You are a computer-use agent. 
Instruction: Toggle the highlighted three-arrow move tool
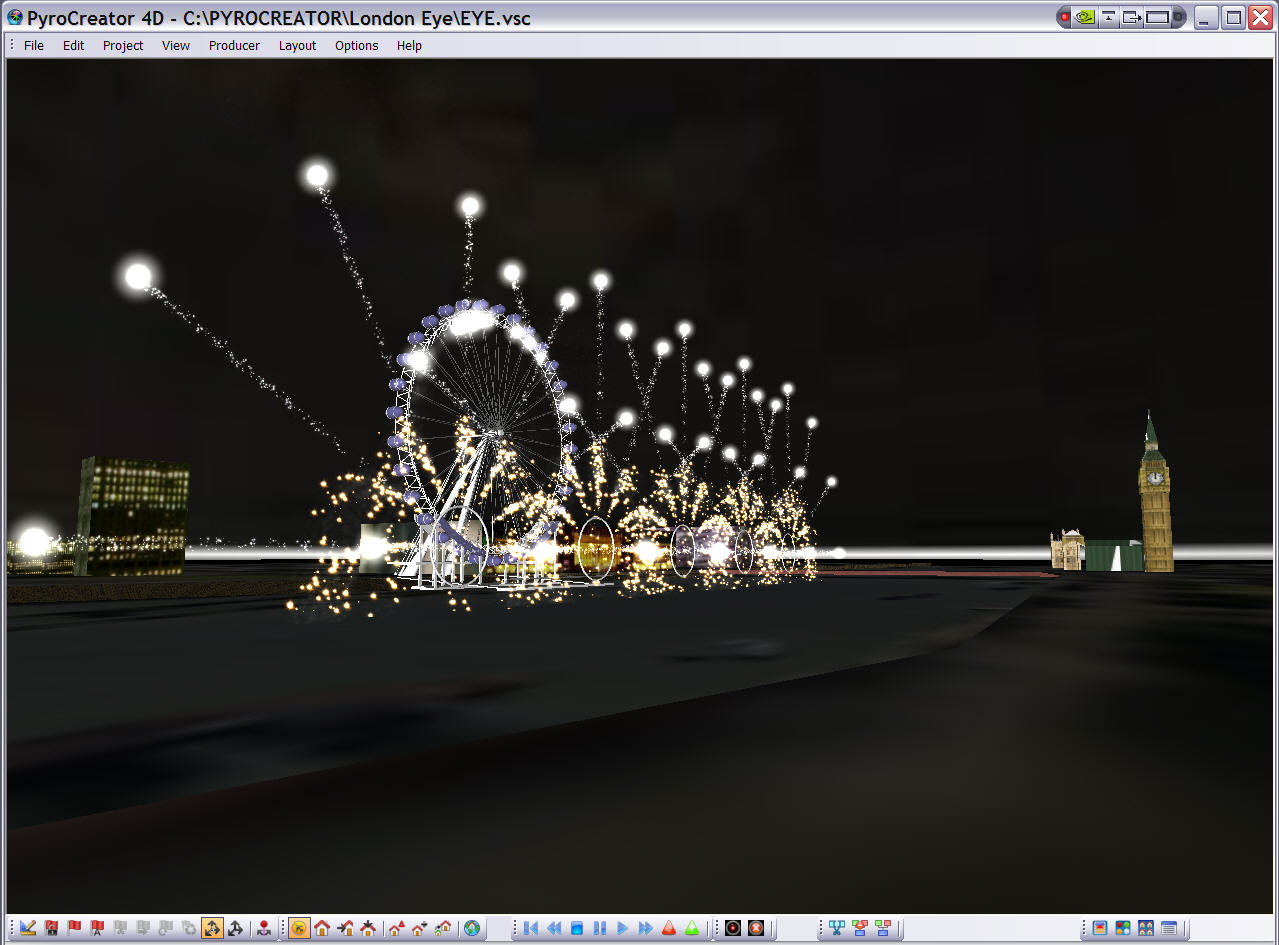point(212,928)
